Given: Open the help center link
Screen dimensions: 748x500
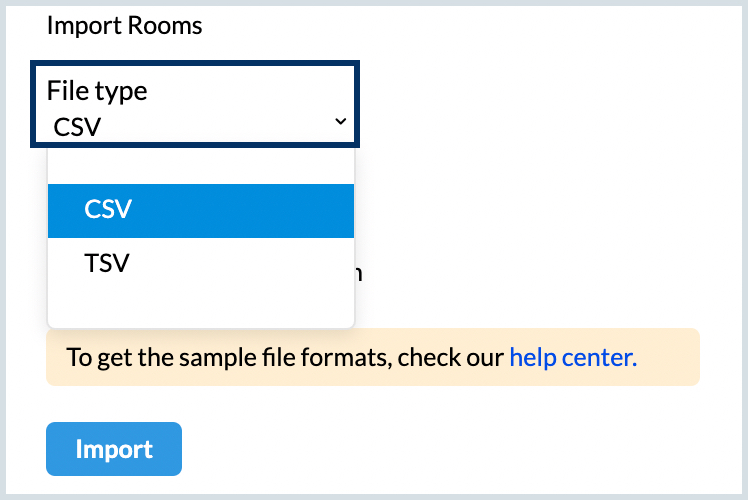Looking at the screenshot, I should click(573, 357).
